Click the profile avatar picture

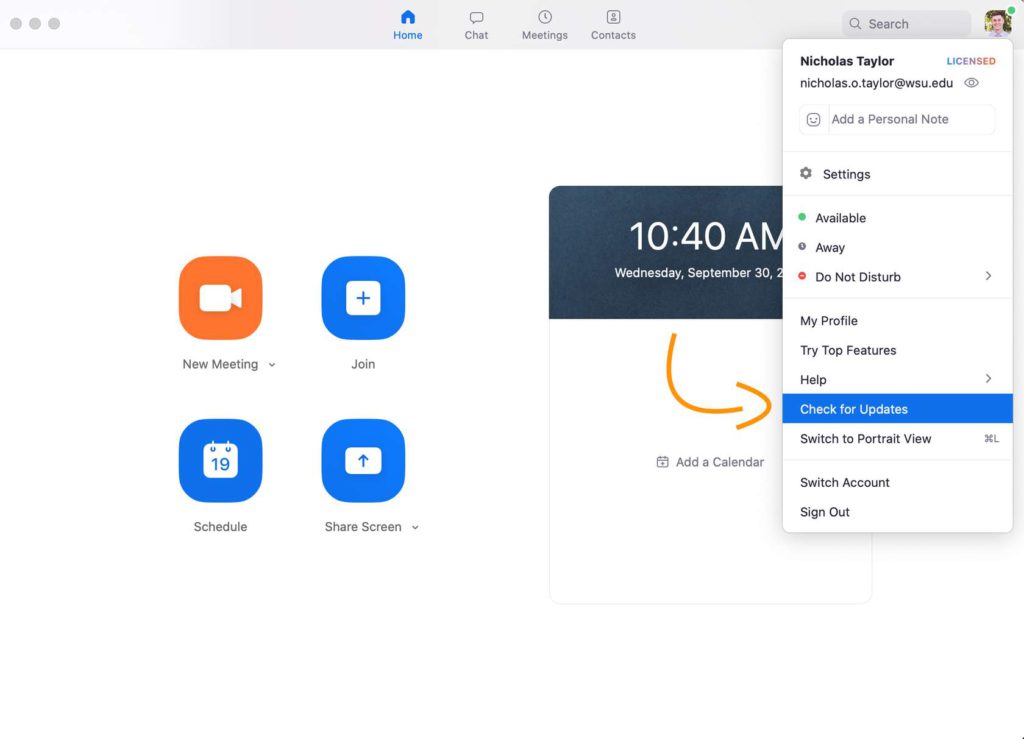click(x=997, y=23)
